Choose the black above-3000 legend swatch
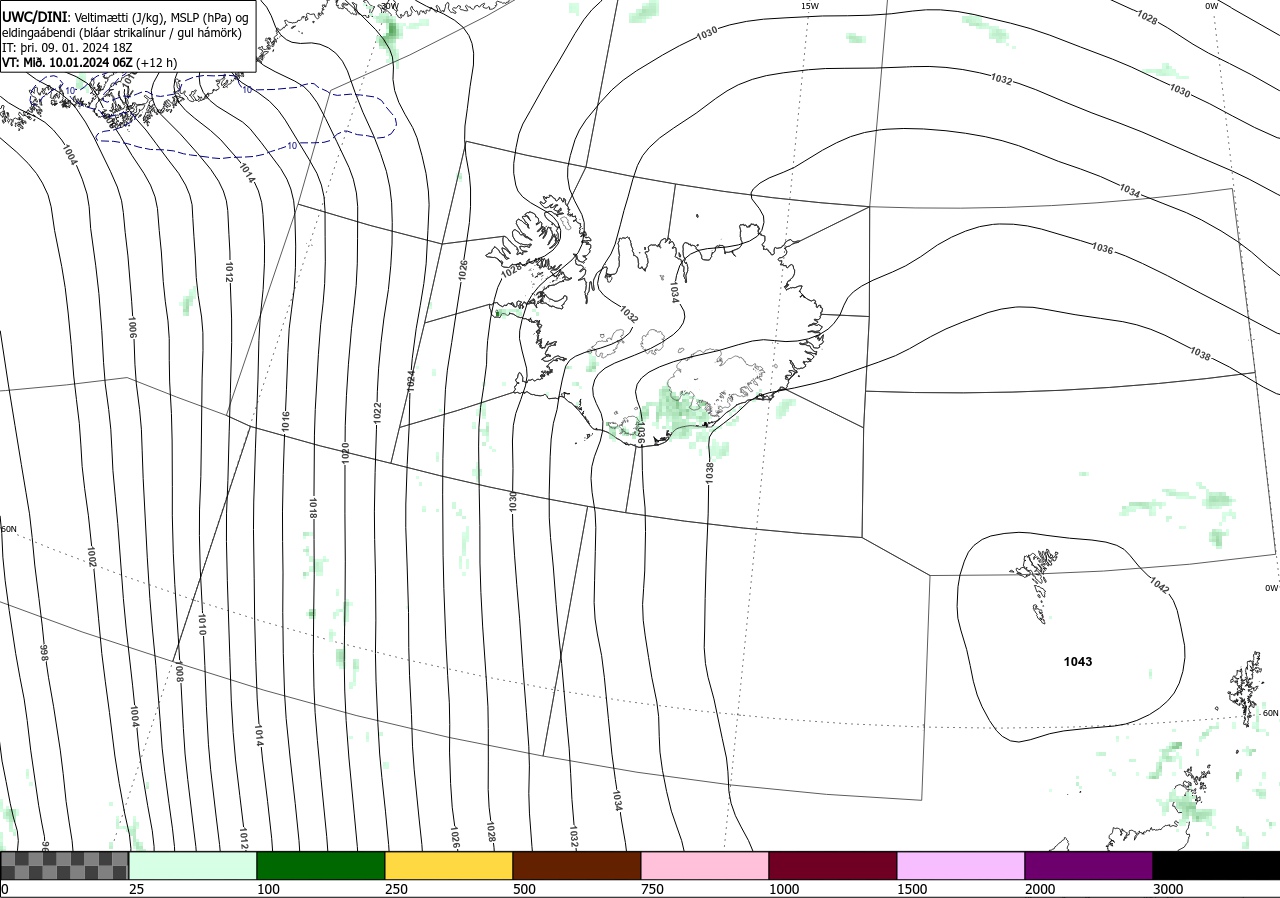This screenshot has width=1280, height=898. [x=1216, y=865]
